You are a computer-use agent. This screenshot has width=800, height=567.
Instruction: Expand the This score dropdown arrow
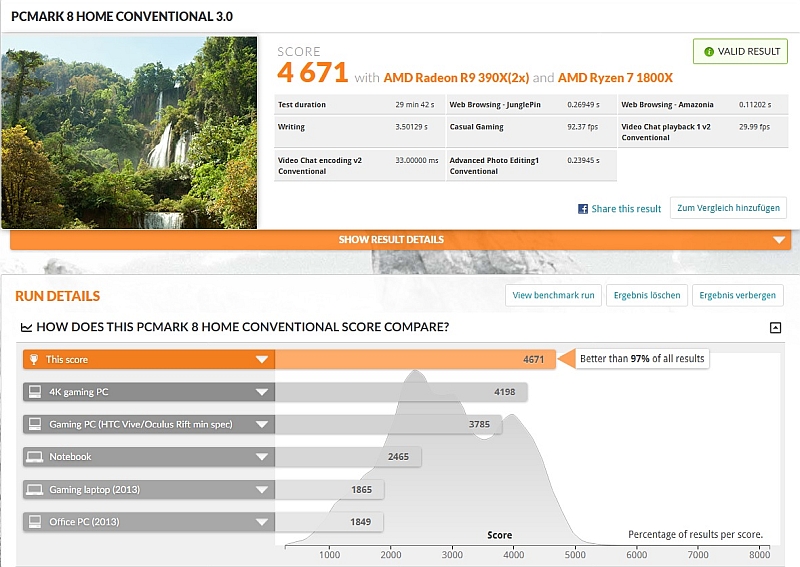coord(262,360)
